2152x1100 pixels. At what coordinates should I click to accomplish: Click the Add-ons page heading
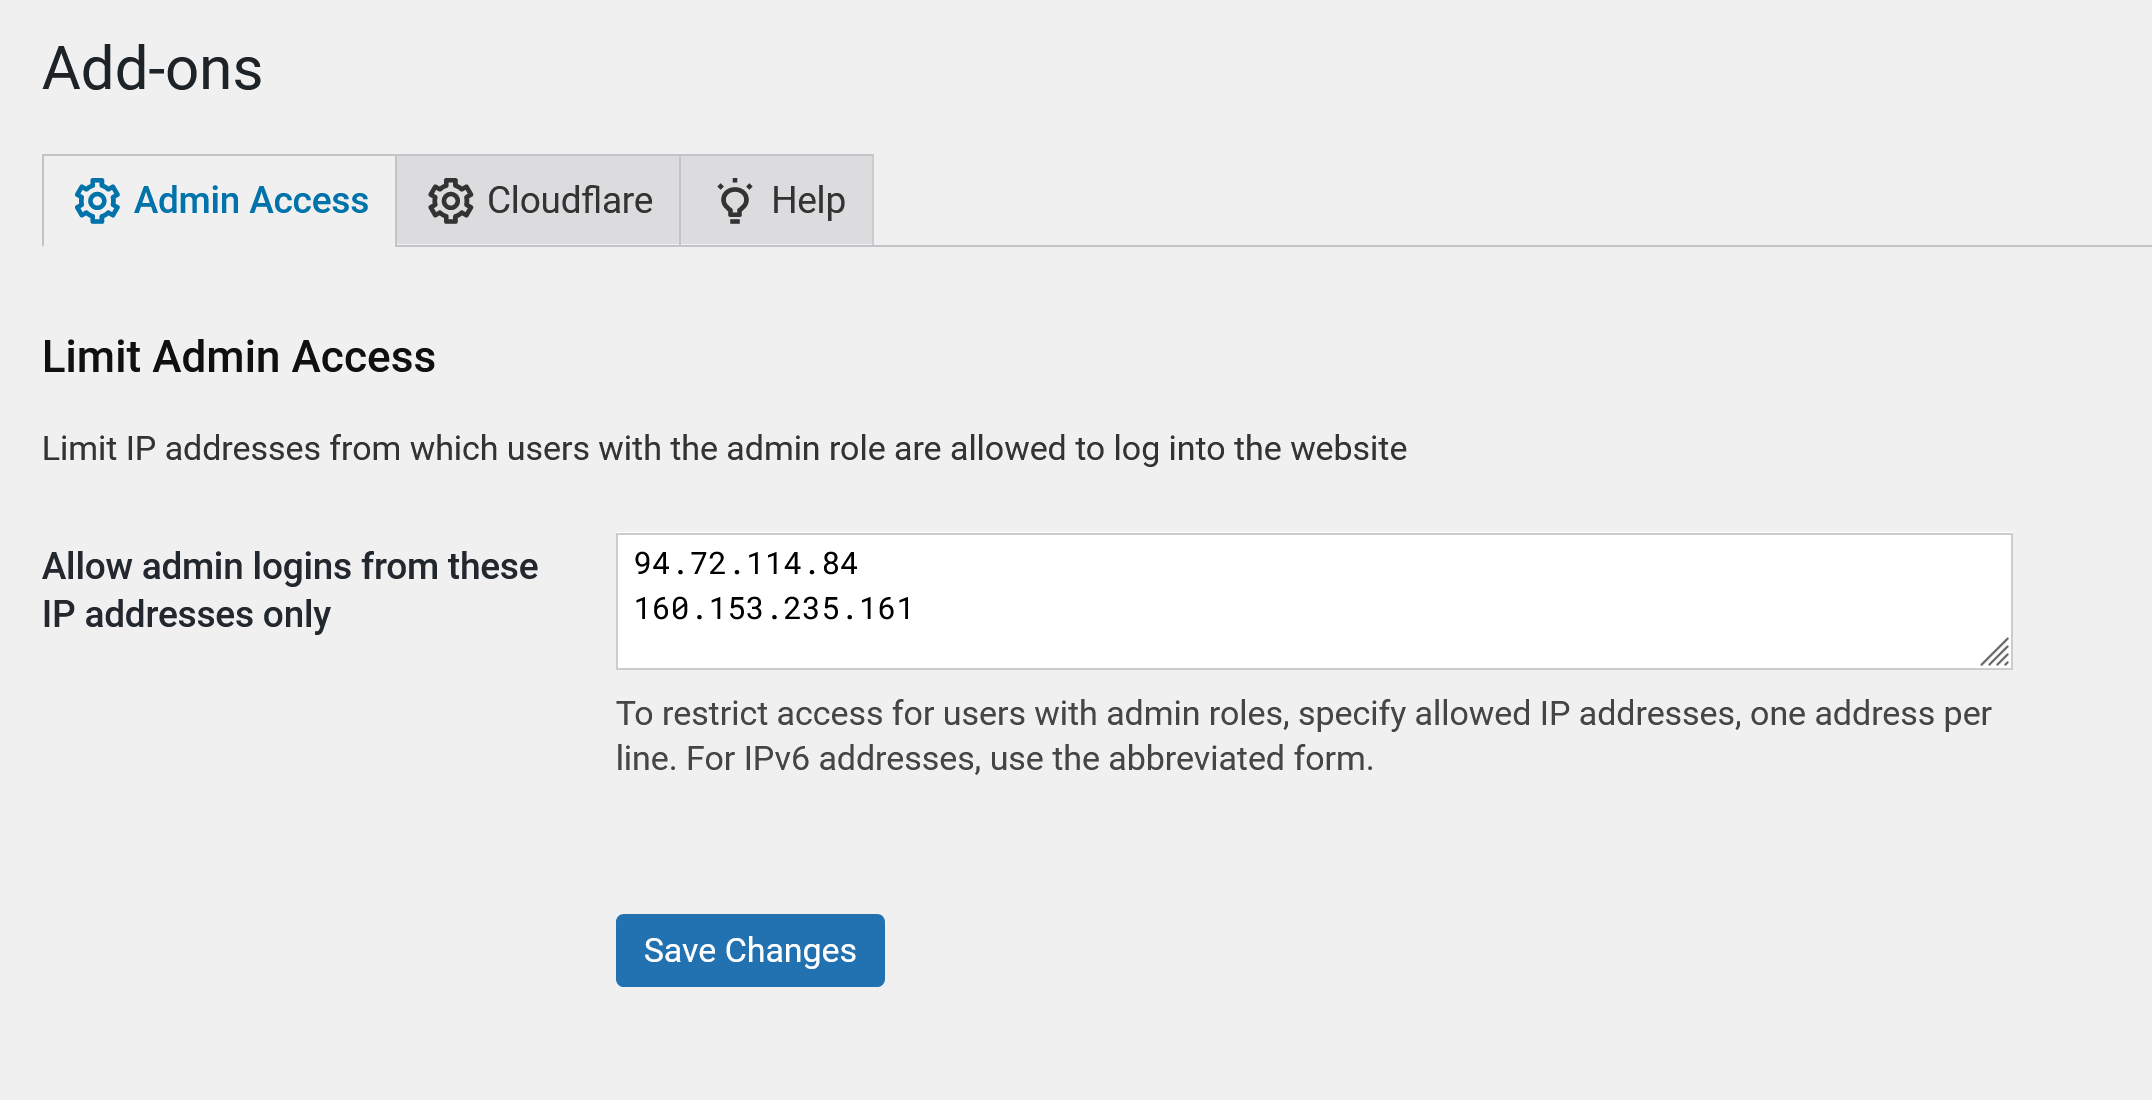coord(152,69)
